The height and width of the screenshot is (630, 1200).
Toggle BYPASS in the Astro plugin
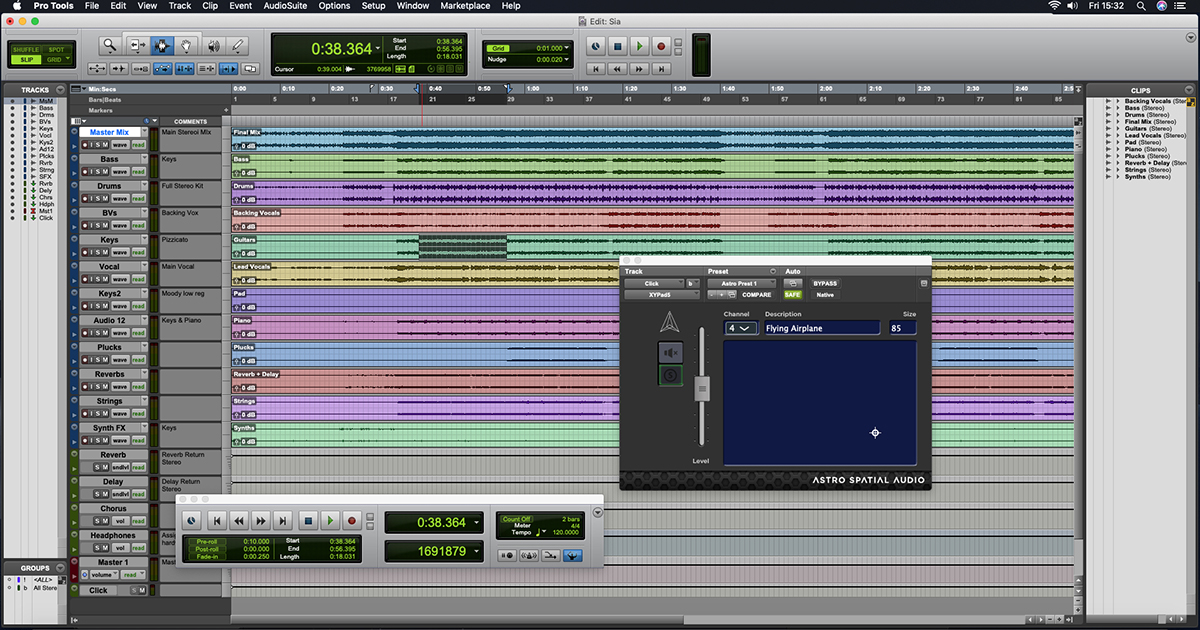(825, 284)
